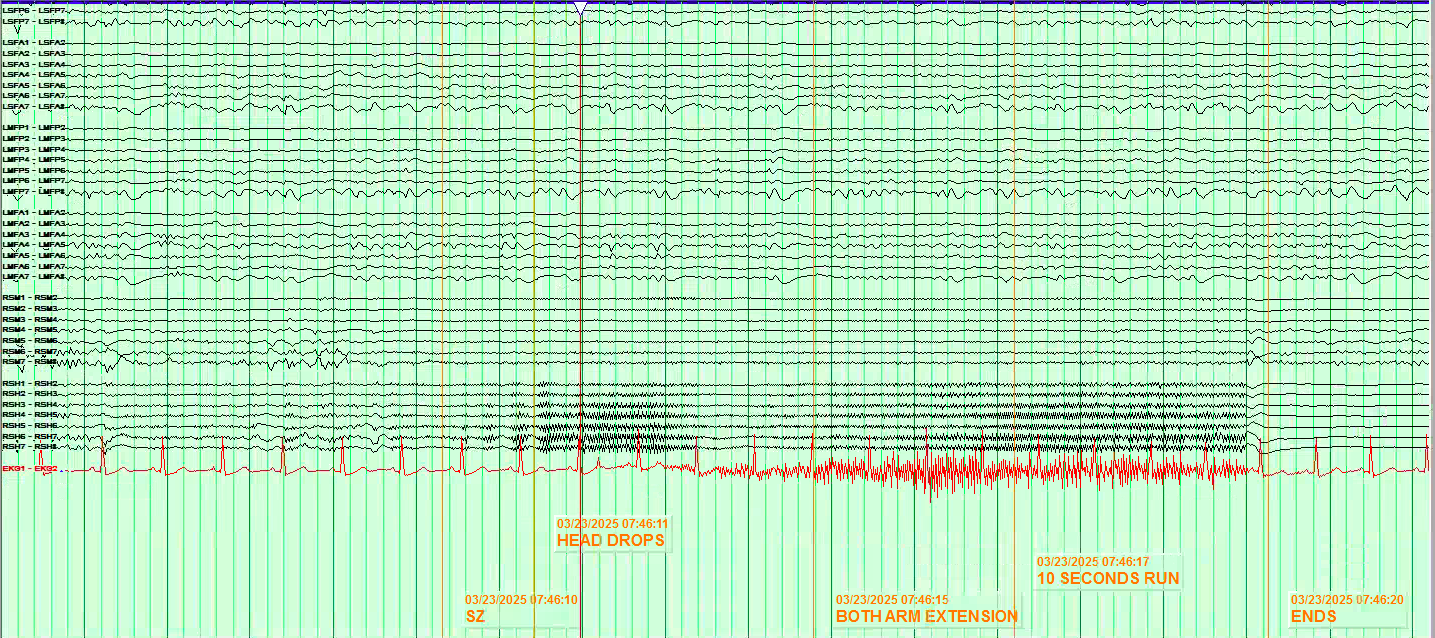Select the RSH7 - RSH8 channel label

click(30, 446)
